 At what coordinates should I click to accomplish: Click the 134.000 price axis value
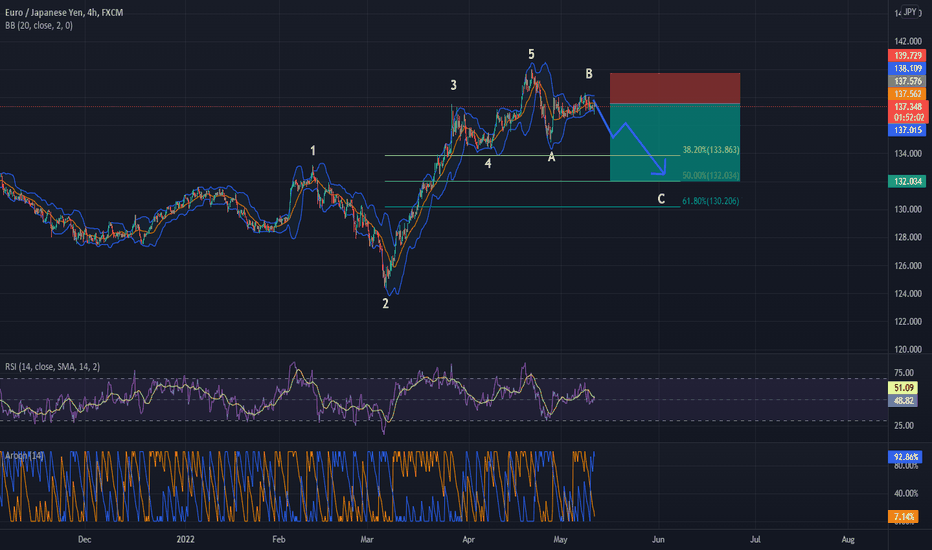point(908,153)
